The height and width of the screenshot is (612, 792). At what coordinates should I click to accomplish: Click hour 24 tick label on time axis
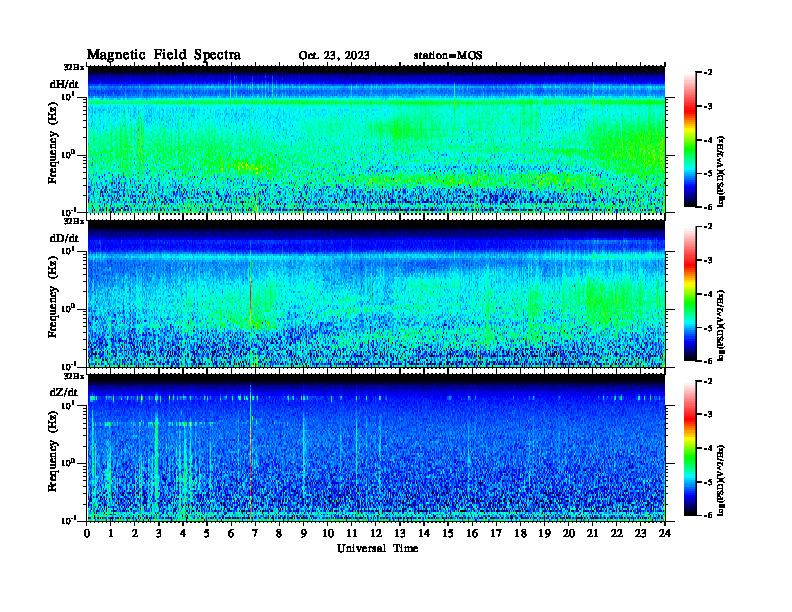click(665, 533)
